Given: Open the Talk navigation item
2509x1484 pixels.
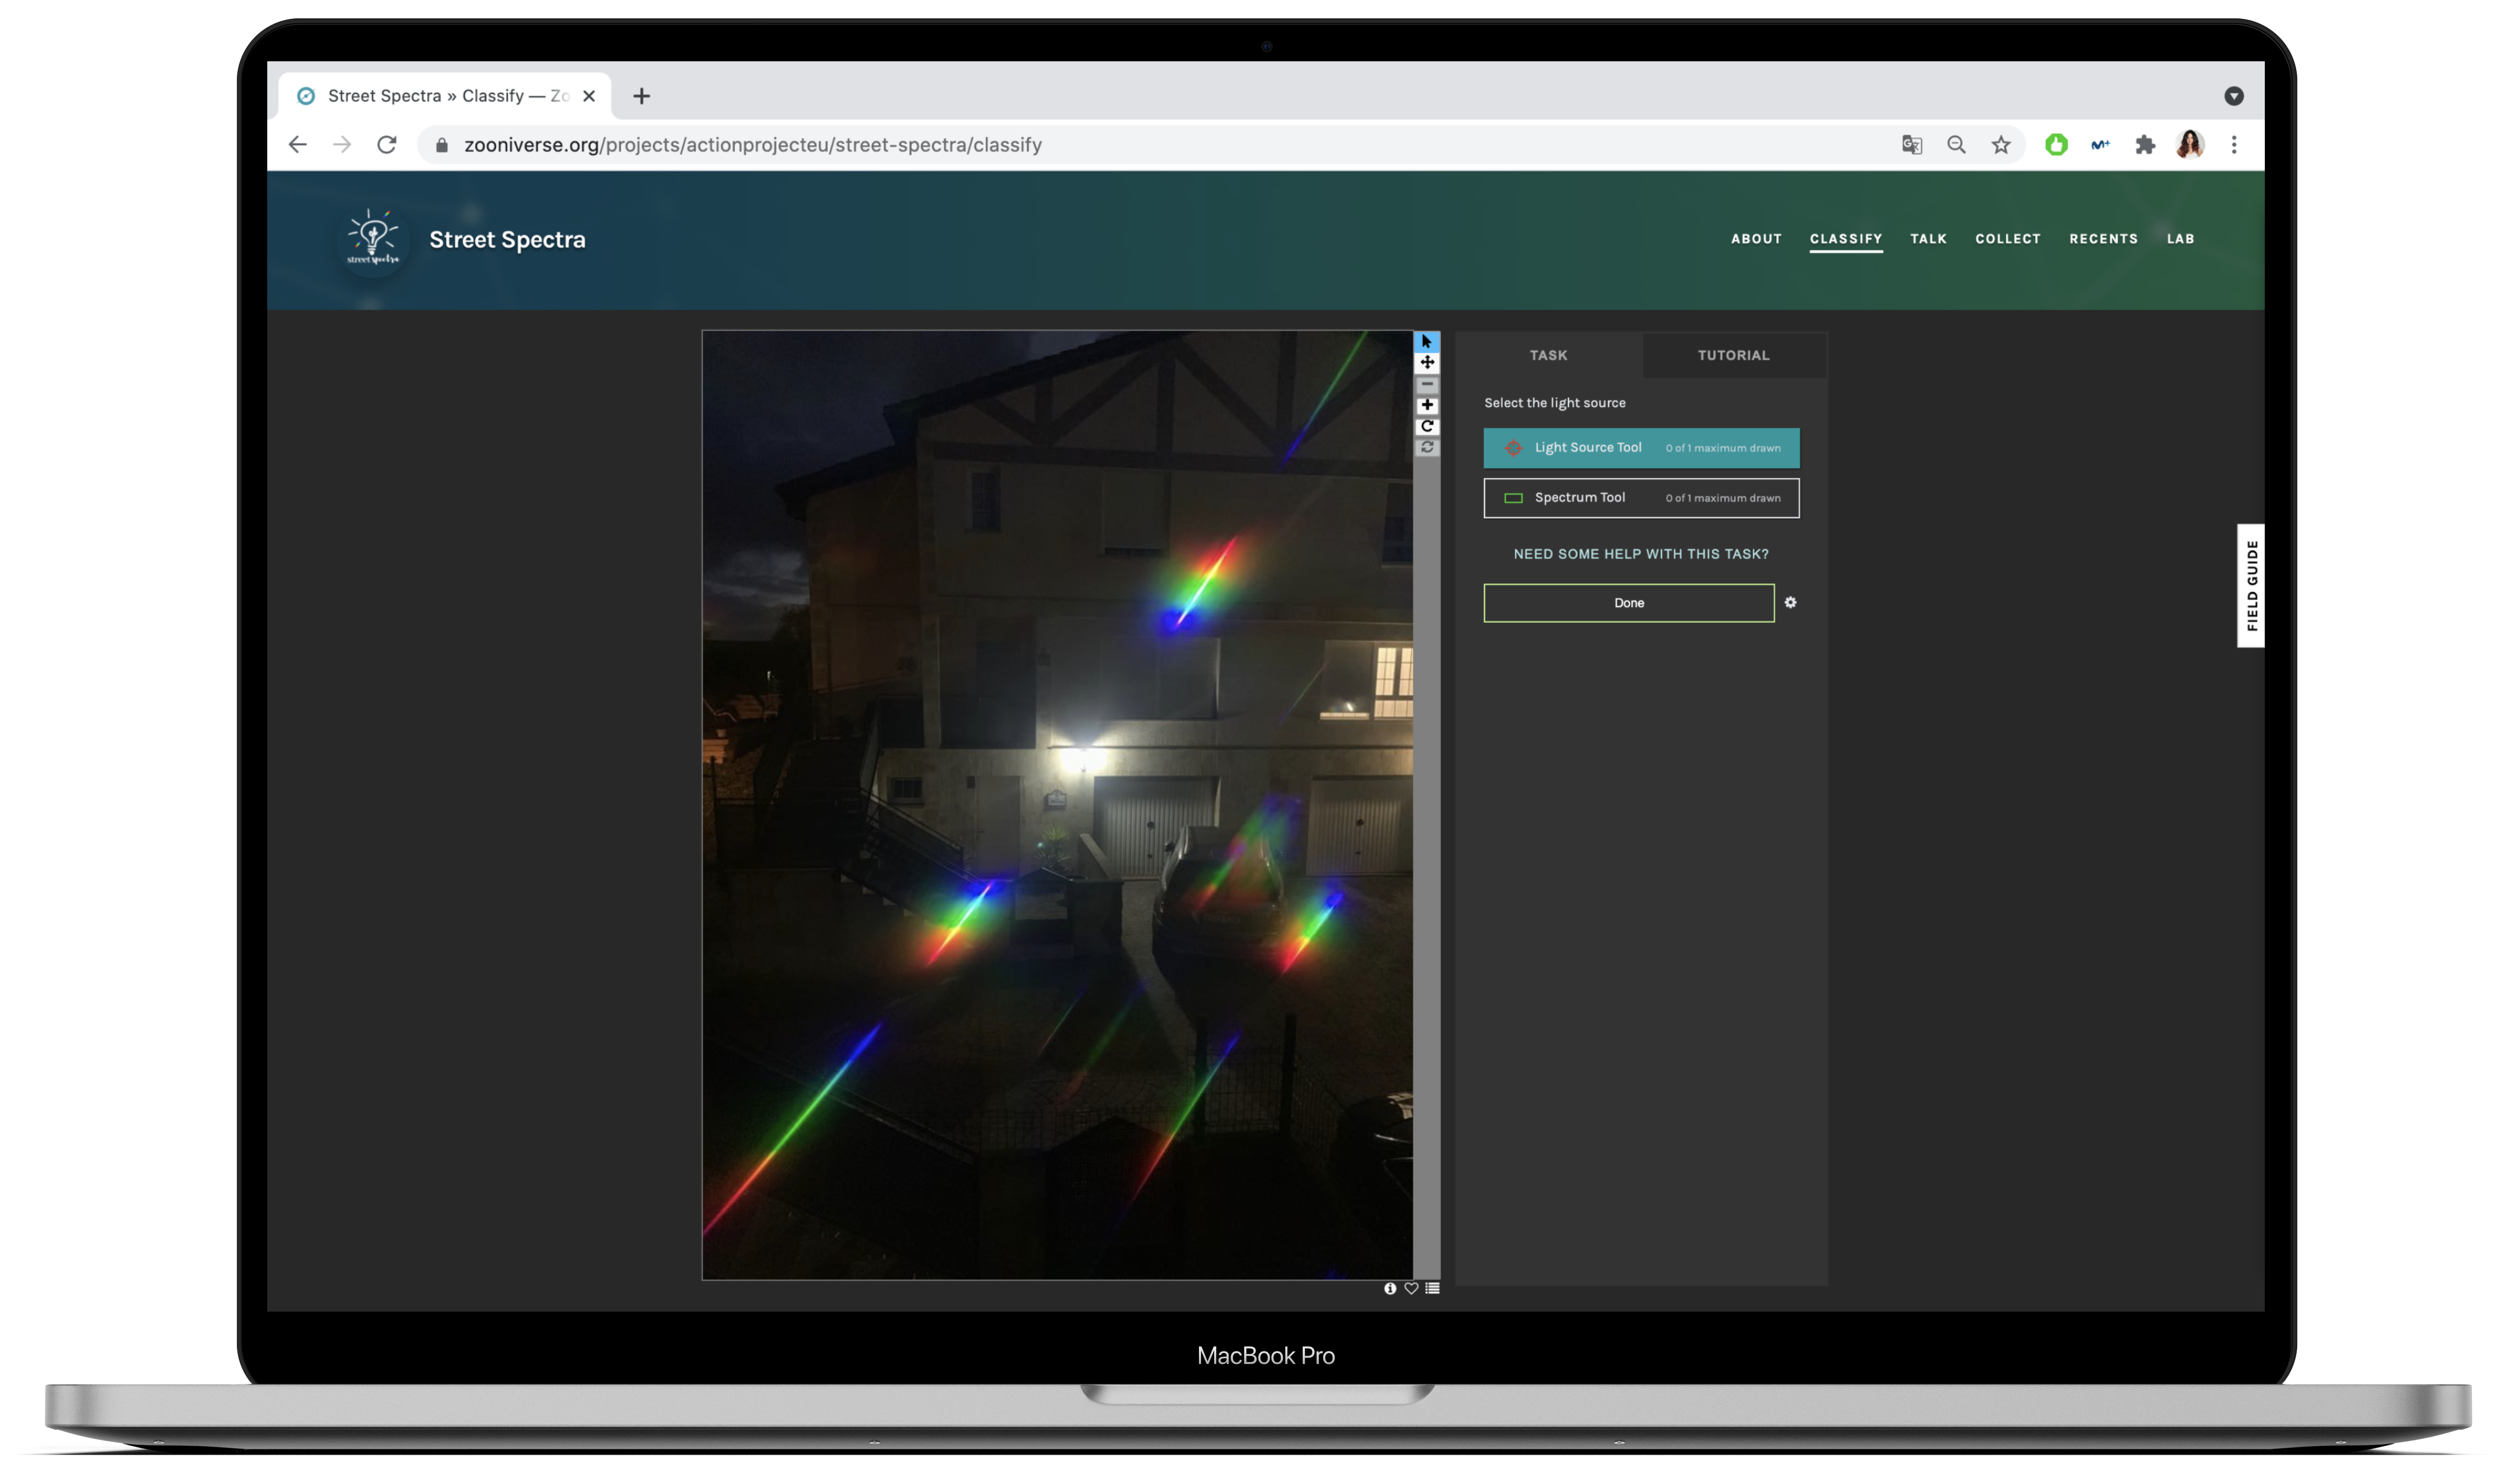Looking at the screenshot, I should 1927,239.
